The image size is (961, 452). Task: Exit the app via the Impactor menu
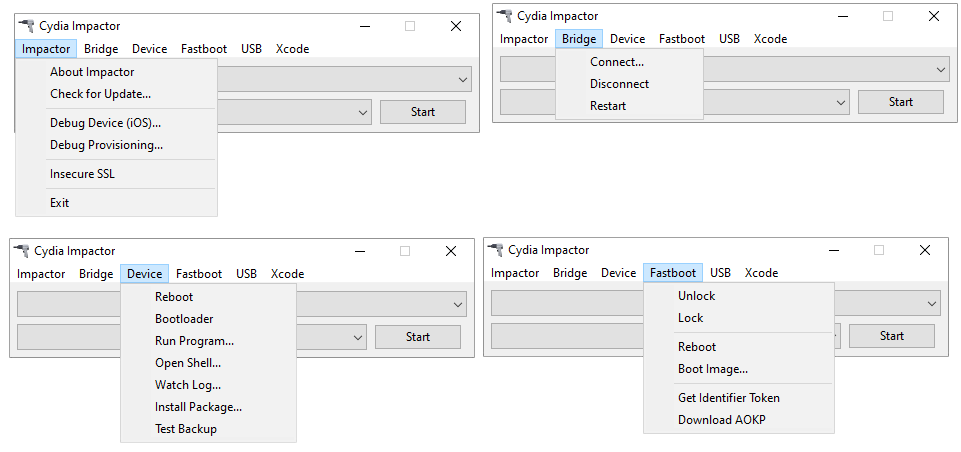60,203
